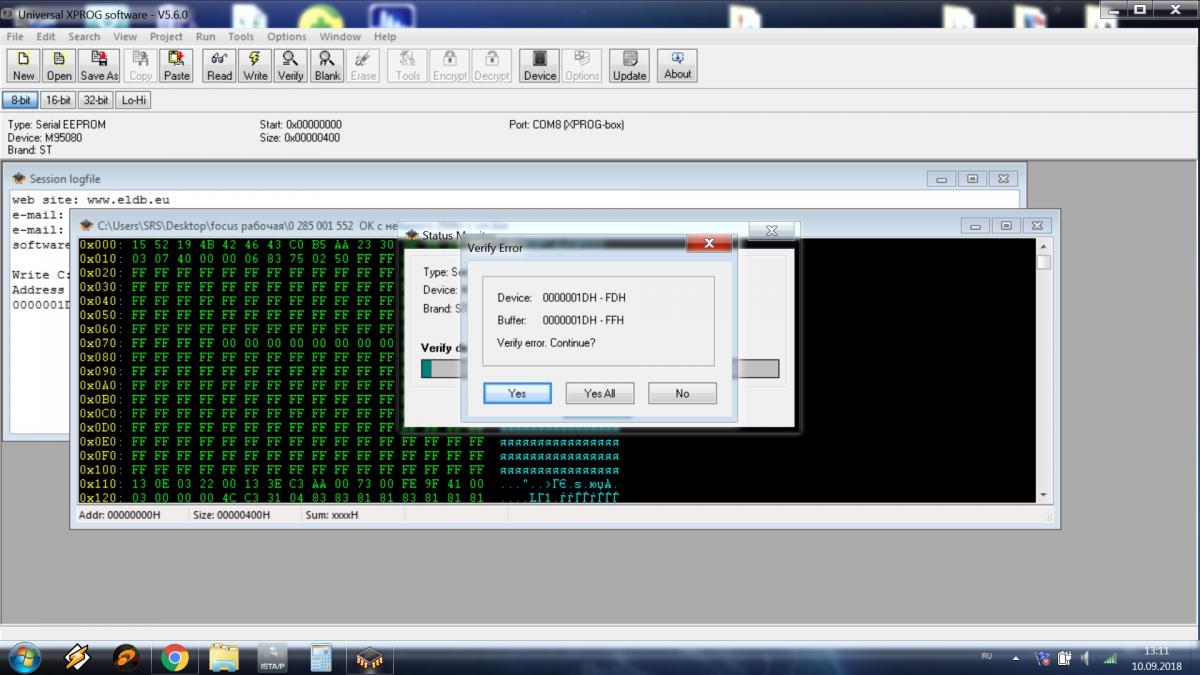Click the Verify toolbar icon
The image size is (1200, 675).
coord(290,66)
